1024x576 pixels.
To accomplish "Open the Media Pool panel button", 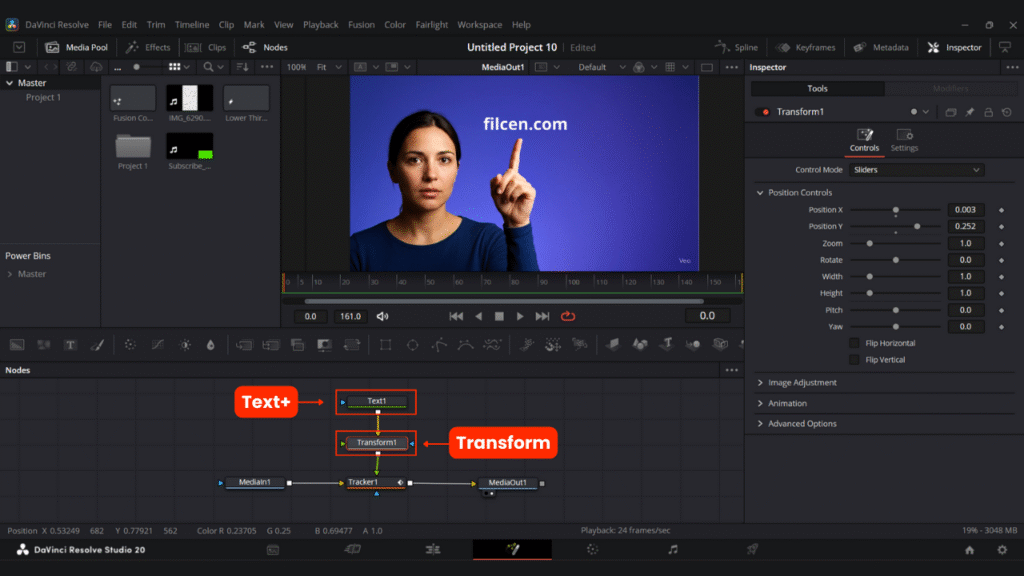I will tap(77, 47).
